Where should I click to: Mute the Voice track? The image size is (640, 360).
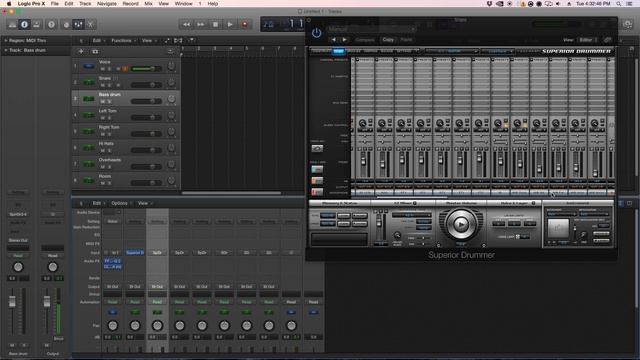coord(103,69)
